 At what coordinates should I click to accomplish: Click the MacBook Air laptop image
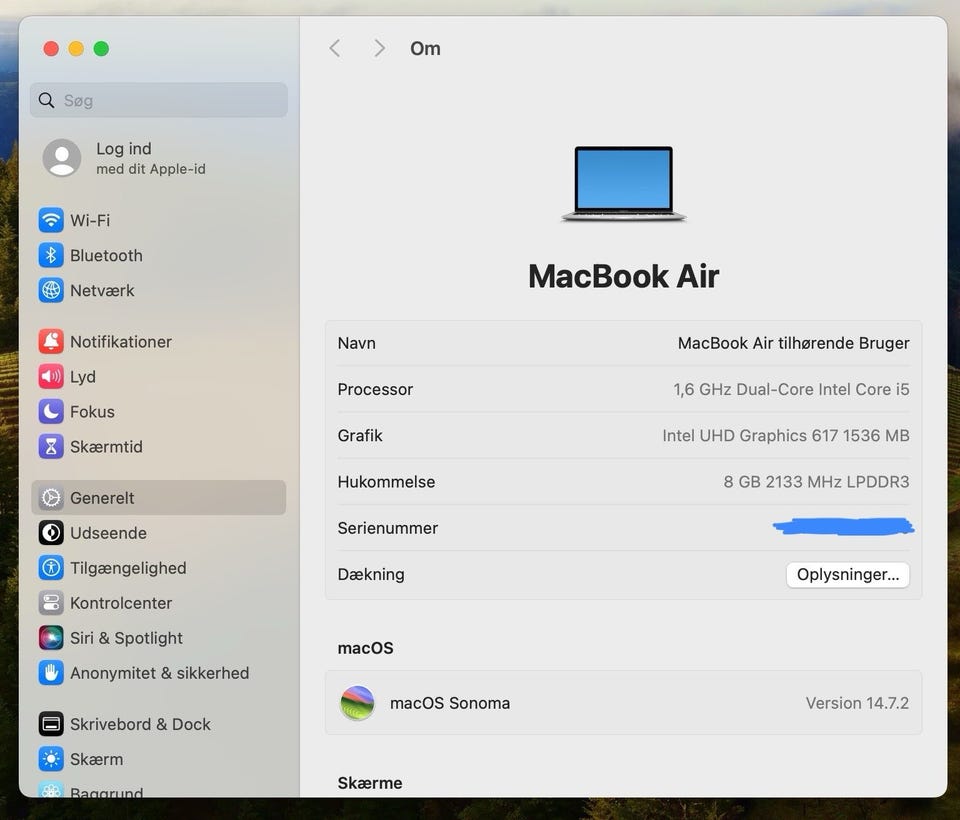(x=623, y=184)
